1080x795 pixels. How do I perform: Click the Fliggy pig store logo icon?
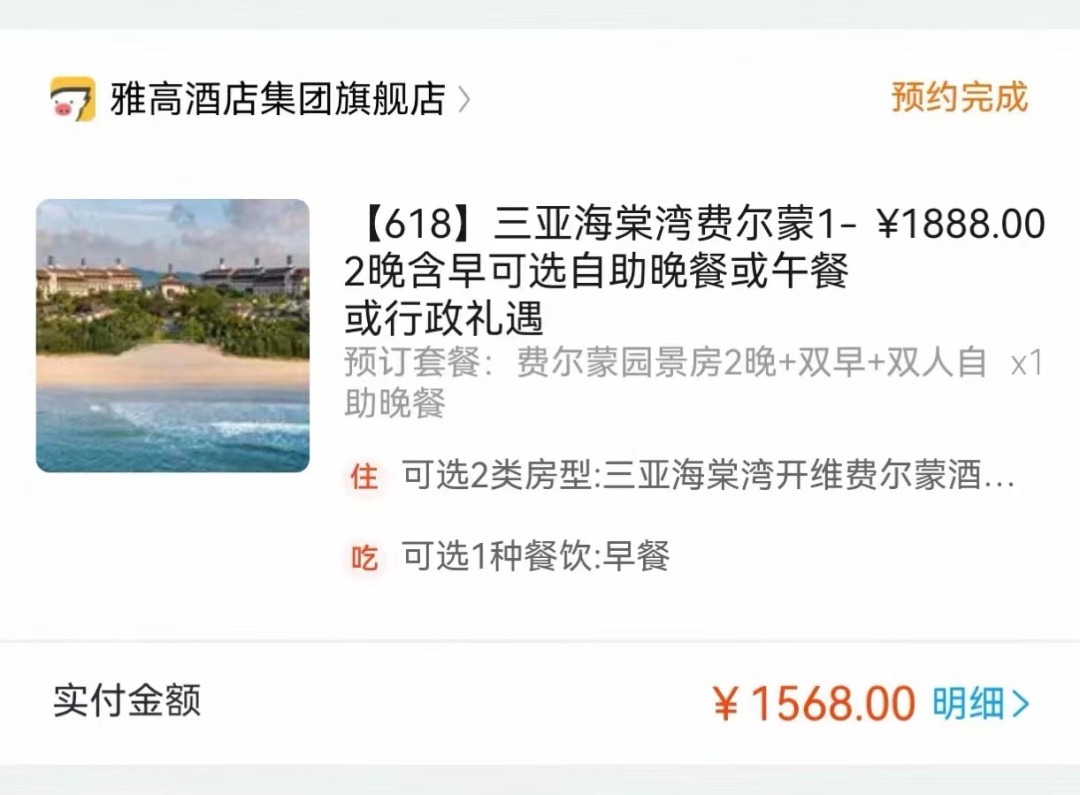(x=72, y=99)
